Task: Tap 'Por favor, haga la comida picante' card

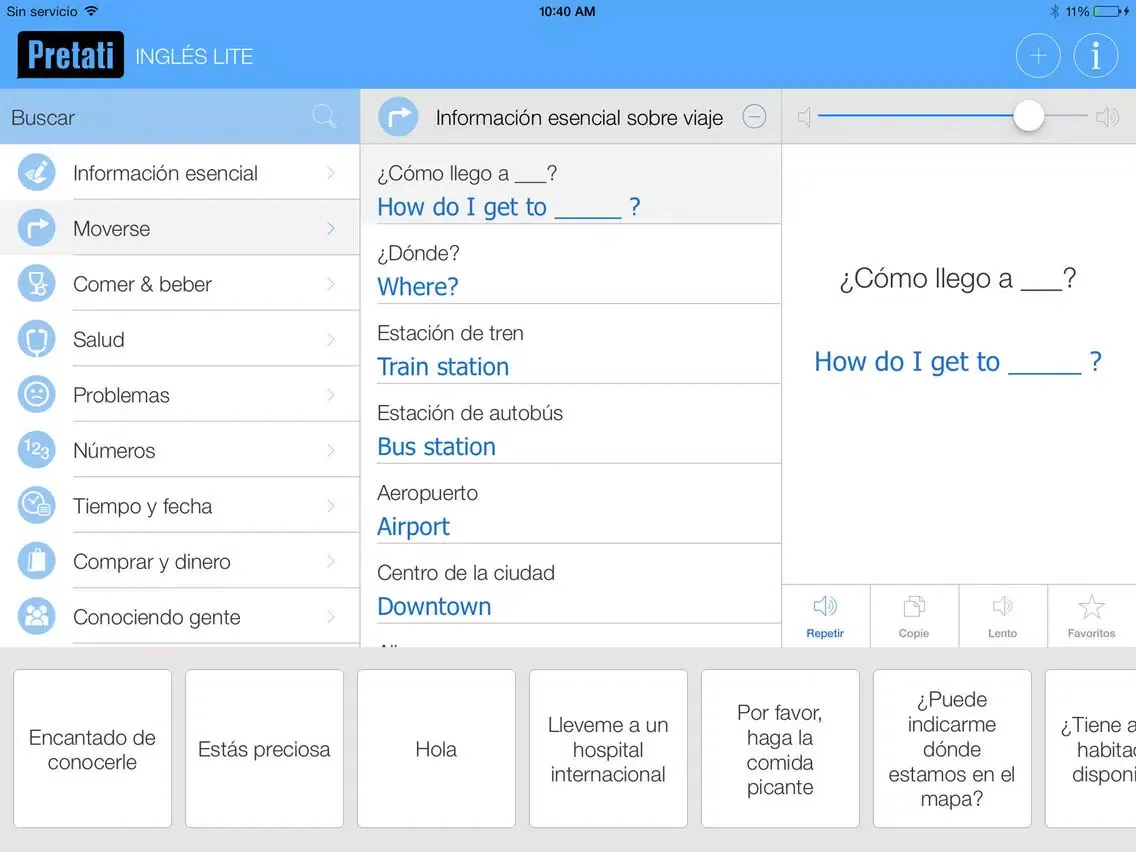Action: click(x=780, y=748)
